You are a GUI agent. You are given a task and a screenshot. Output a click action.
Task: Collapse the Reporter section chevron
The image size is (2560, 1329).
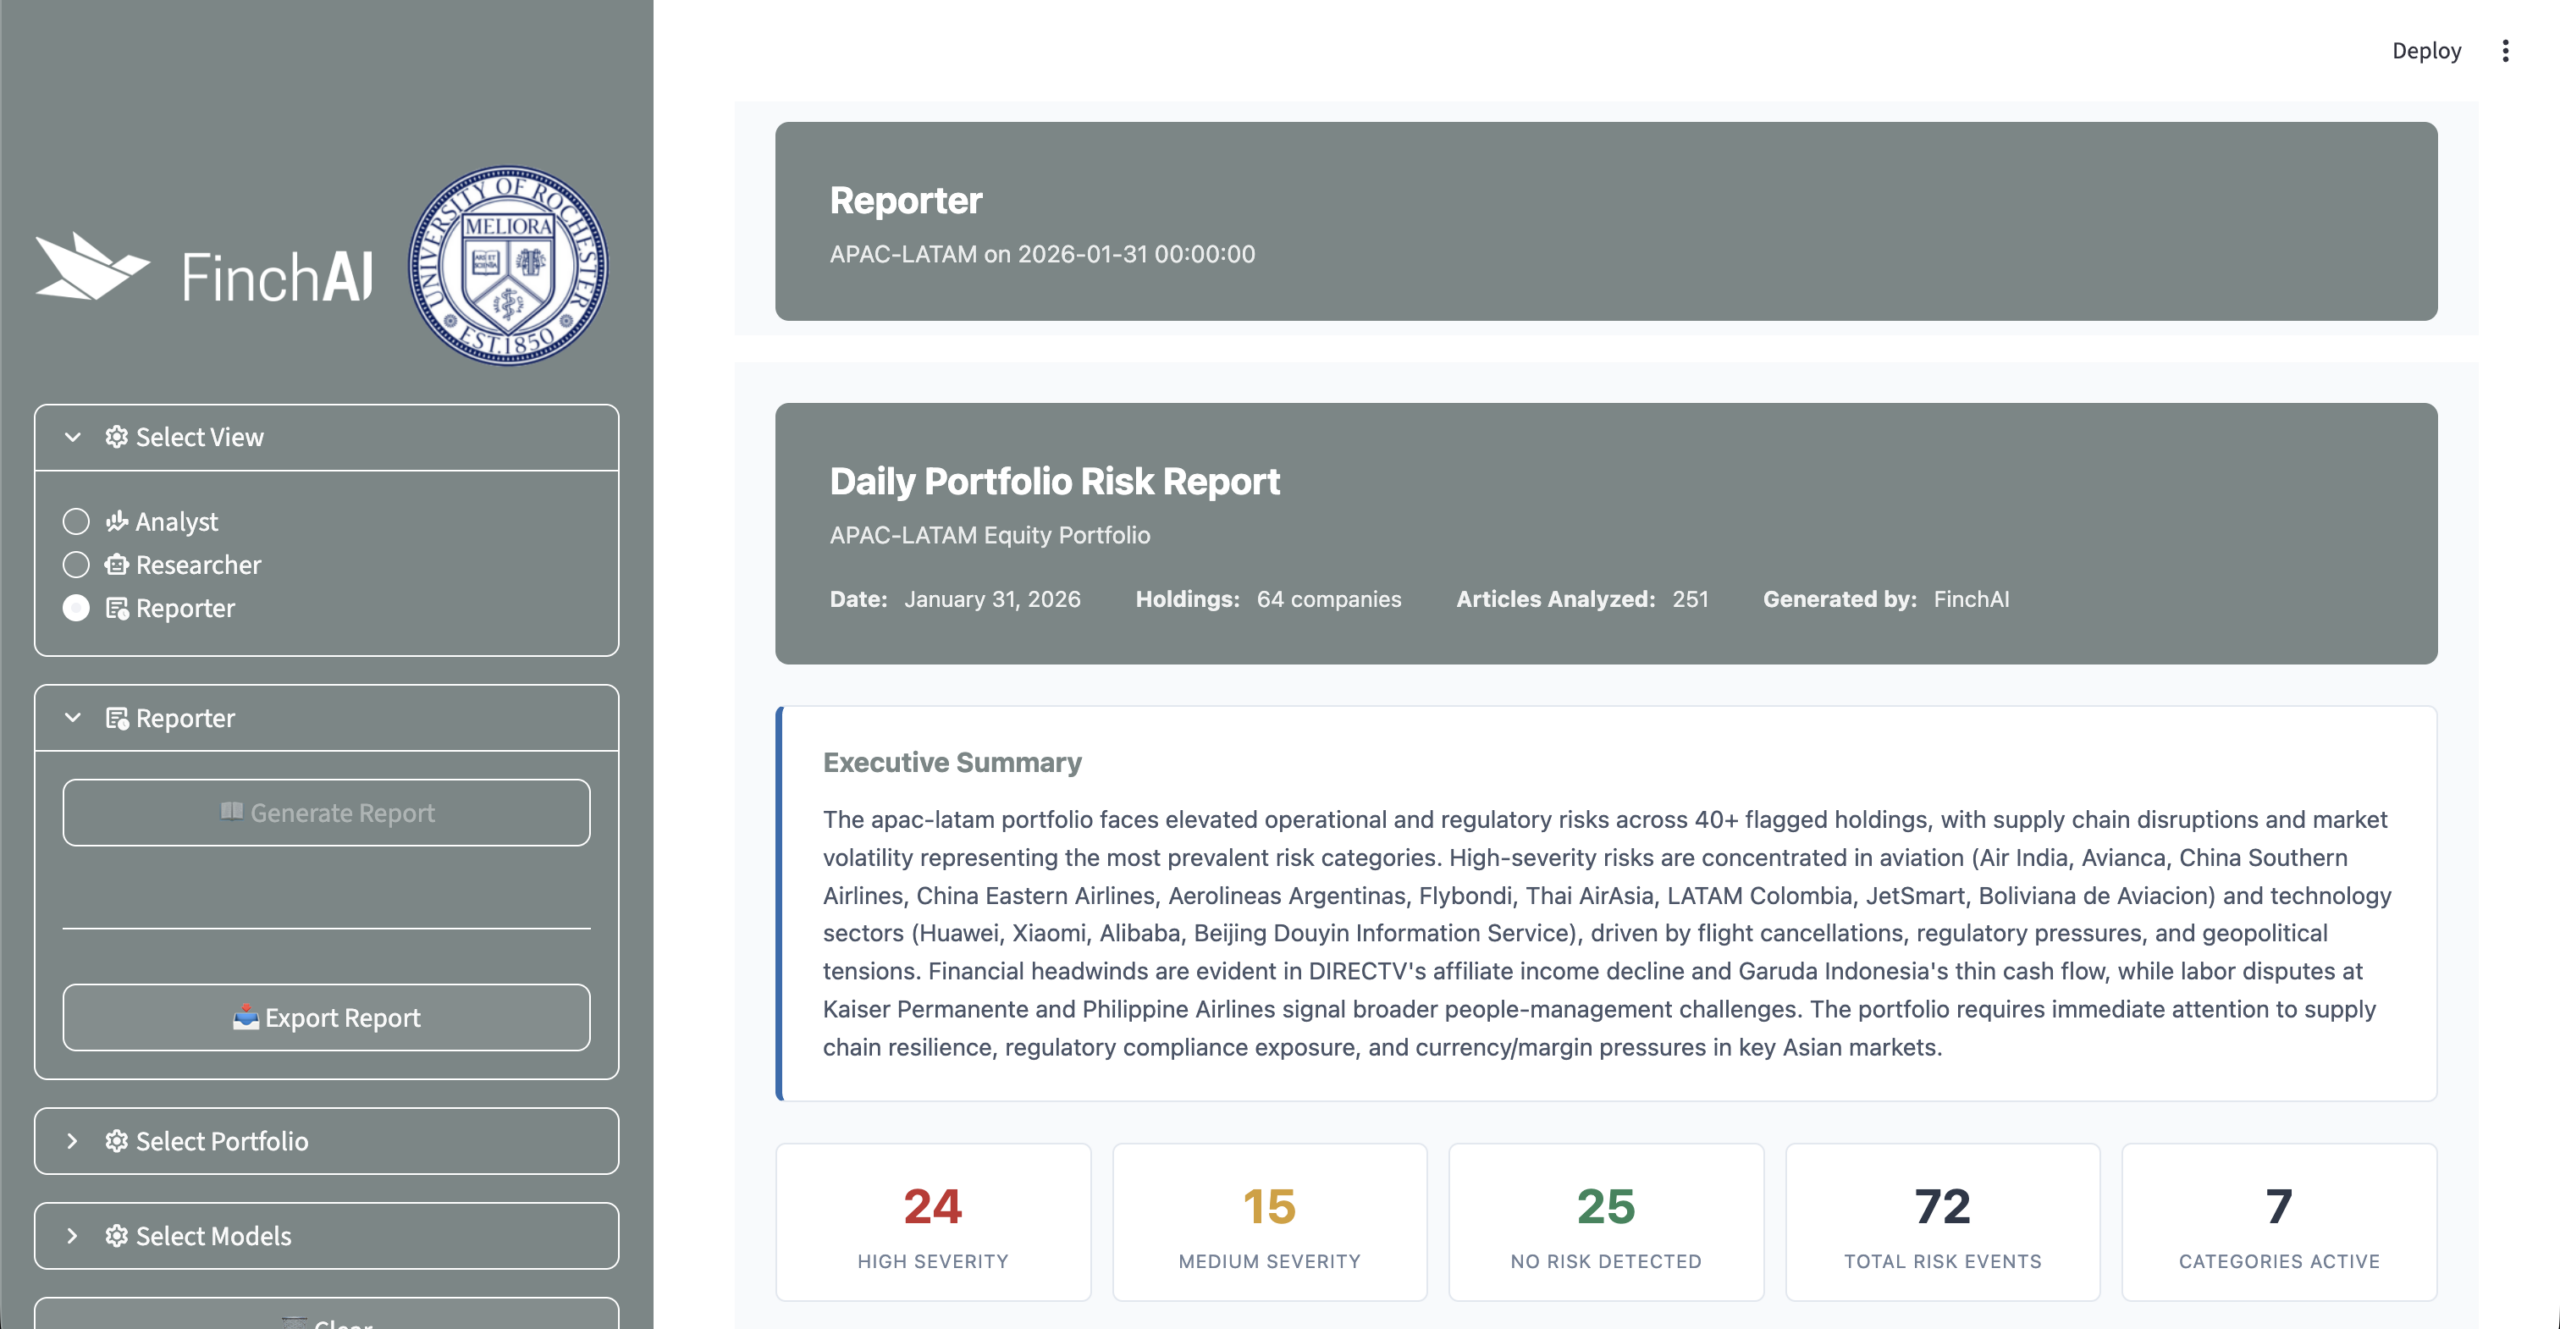click(x=72, y=717)
